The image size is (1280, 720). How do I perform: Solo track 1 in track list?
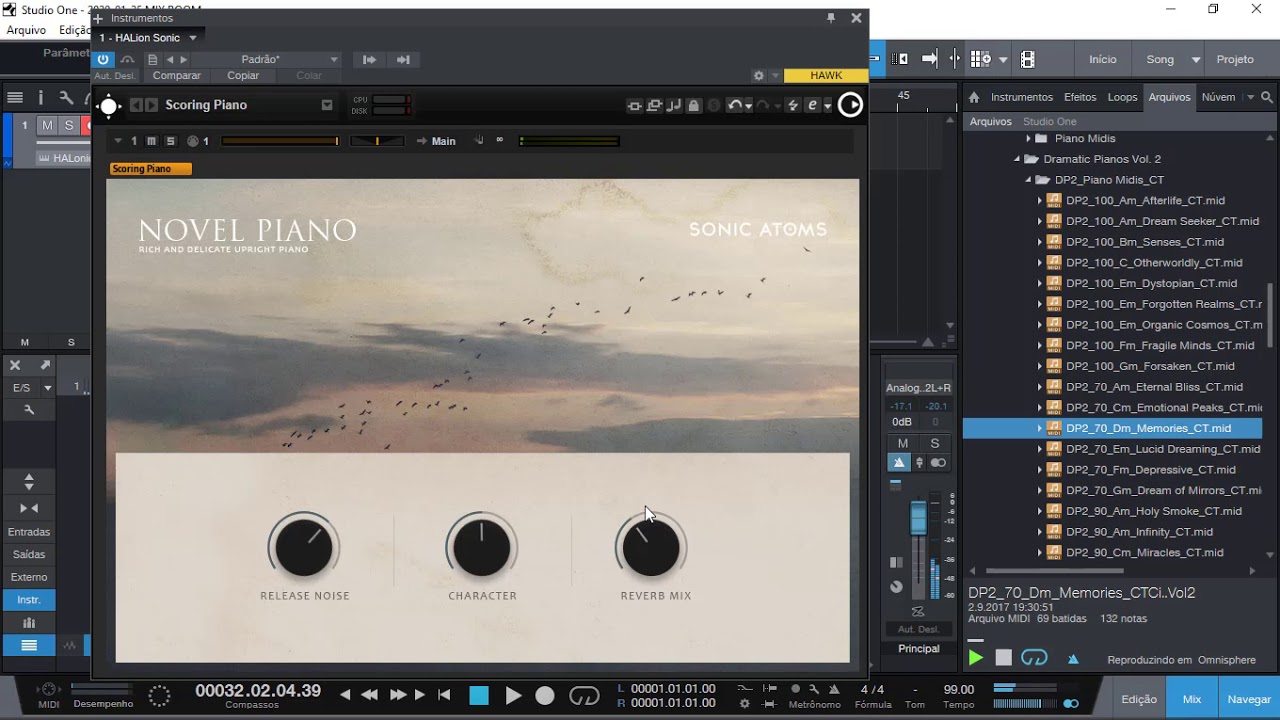(69, 125)
